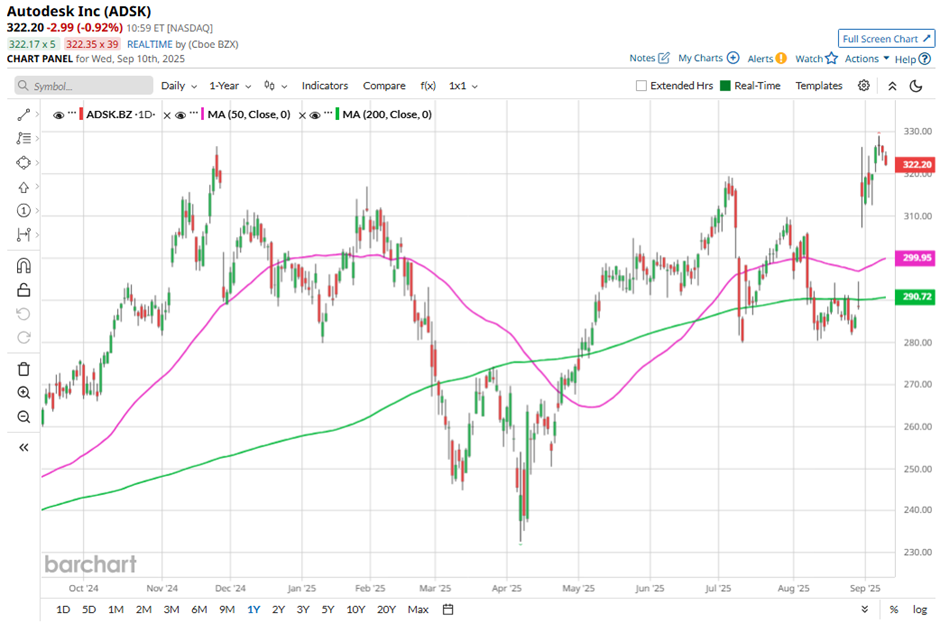940x623 pixels.
Task: Choose the shapes drawing tool
Action: (23, 162)
